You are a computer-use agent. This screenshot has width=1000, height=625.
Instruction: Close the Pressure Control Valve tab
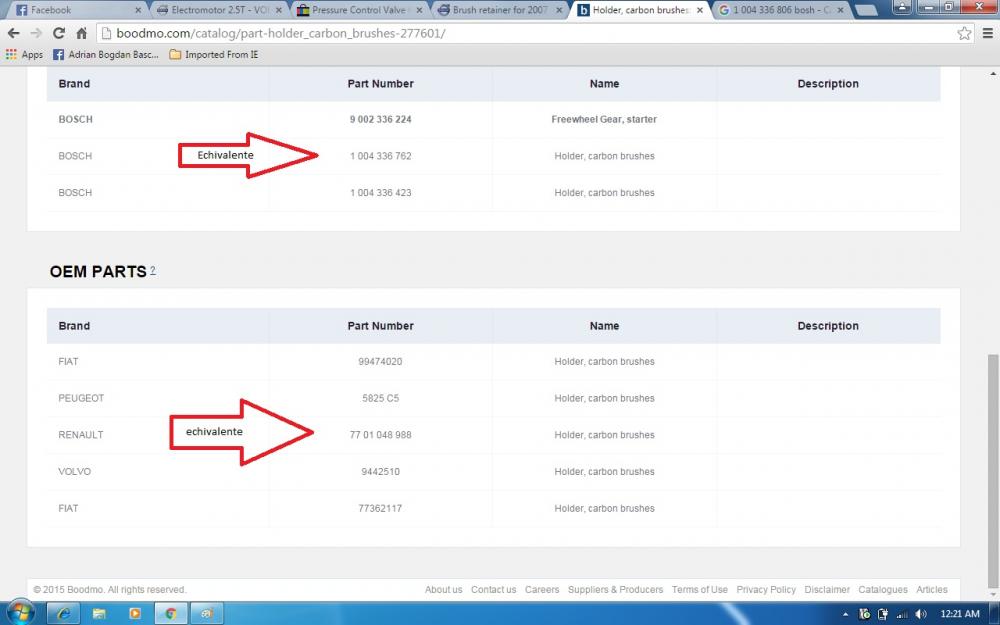419,10
